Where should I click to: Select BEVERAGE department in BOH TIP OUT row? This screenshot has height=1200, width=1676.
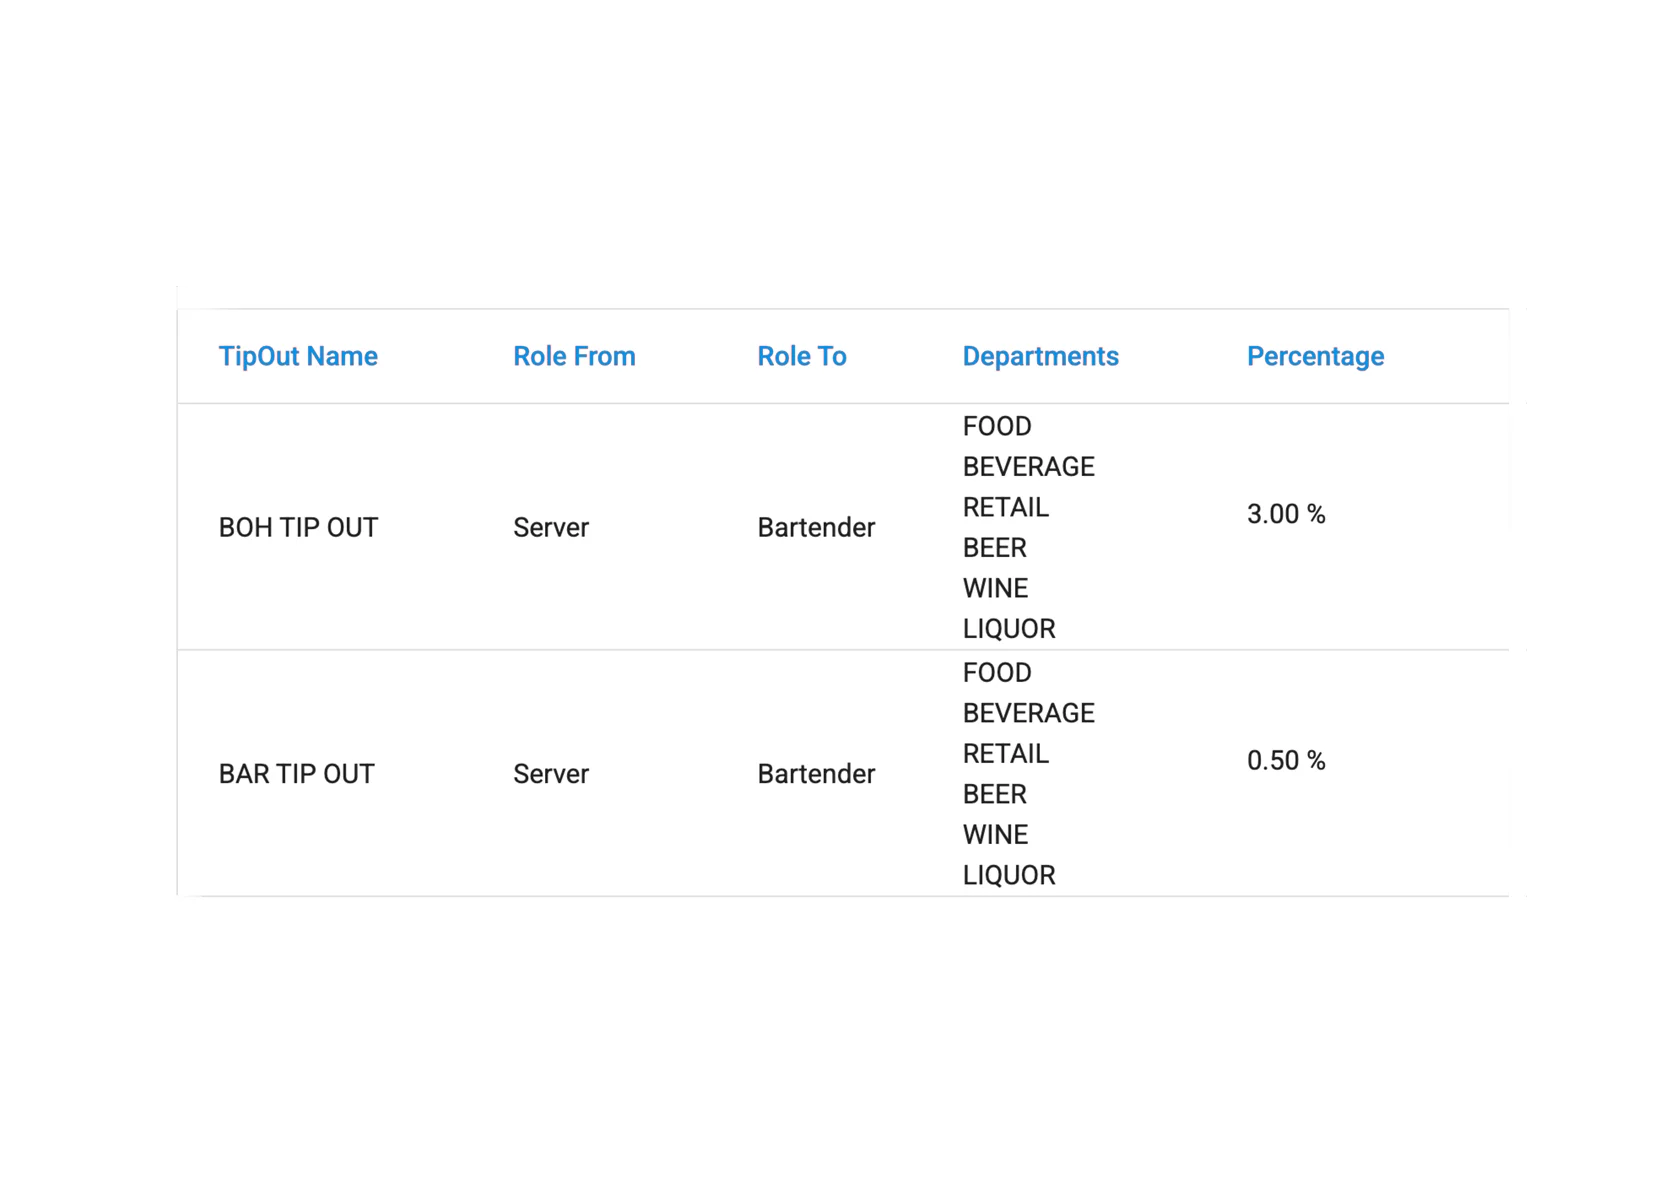click(1028, 467)
